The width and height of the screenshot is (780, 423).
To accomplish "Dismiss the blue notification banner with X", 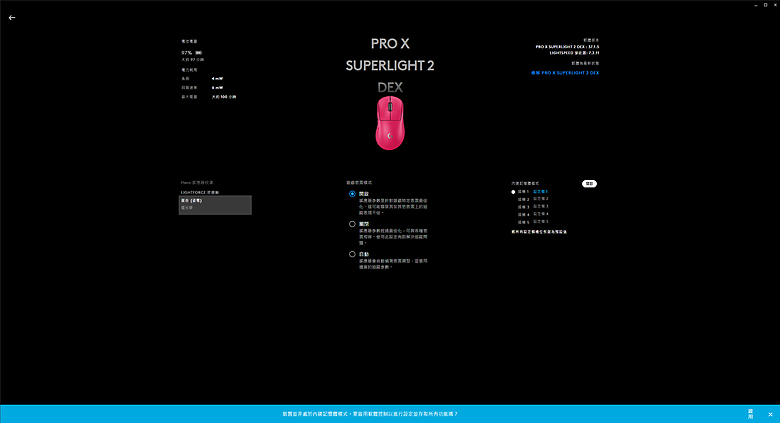I will coord(770,414).
